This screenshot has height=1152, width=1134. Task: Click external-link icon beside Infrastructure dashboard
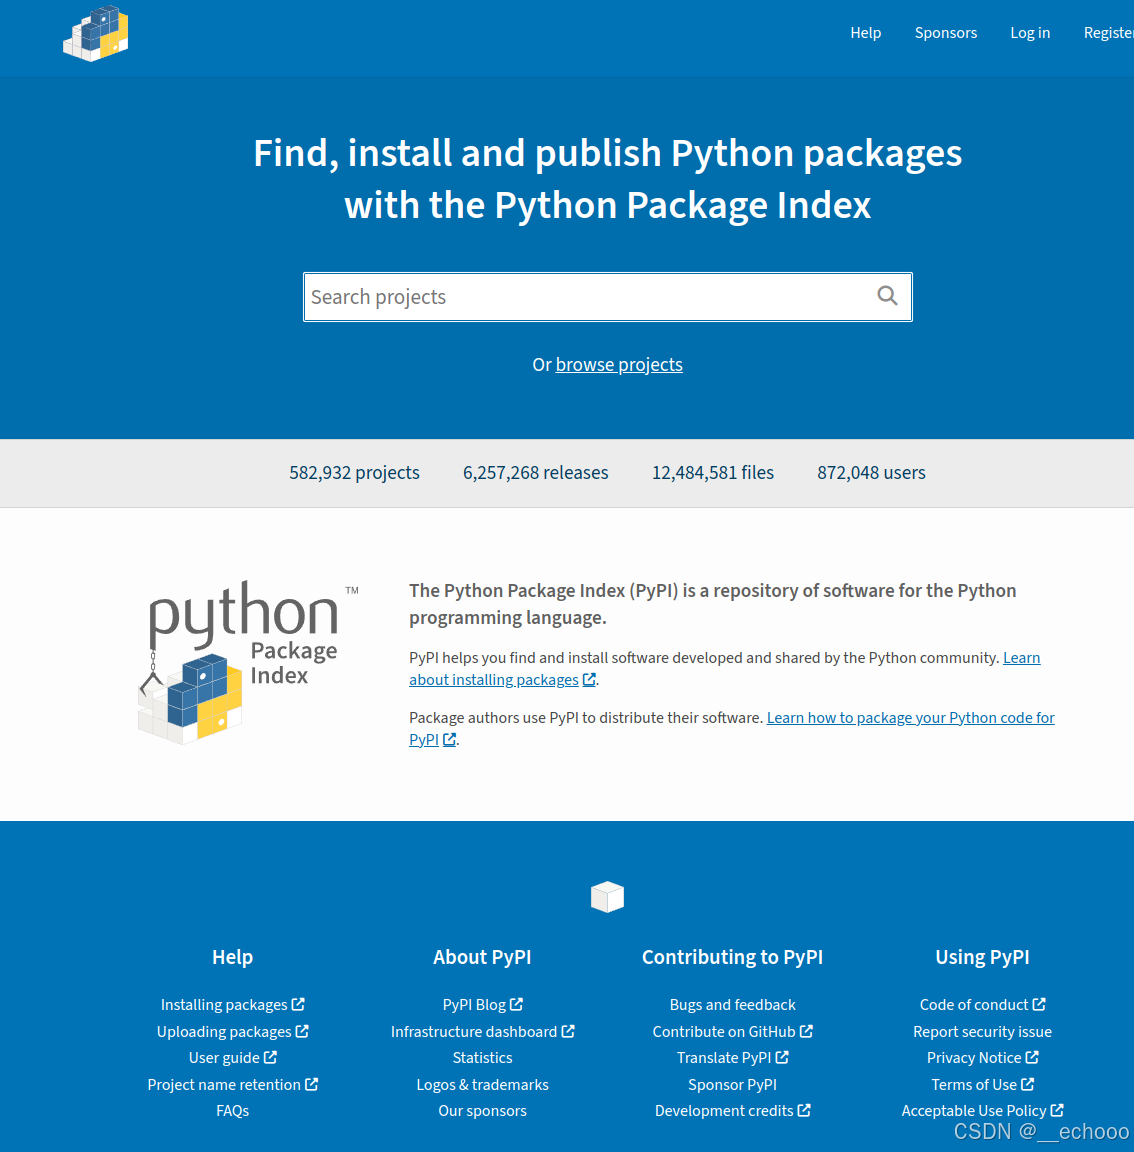click(568, 1031)
